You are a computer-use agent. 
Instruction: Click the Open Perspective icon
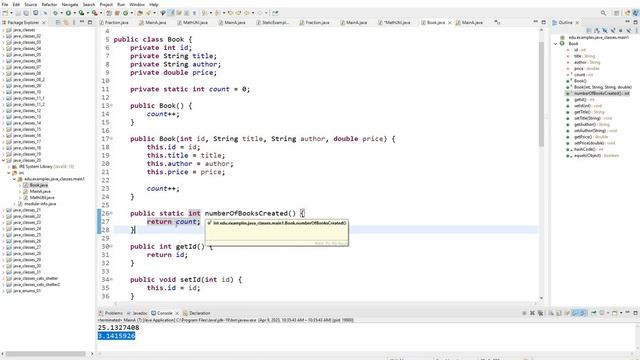617,13
